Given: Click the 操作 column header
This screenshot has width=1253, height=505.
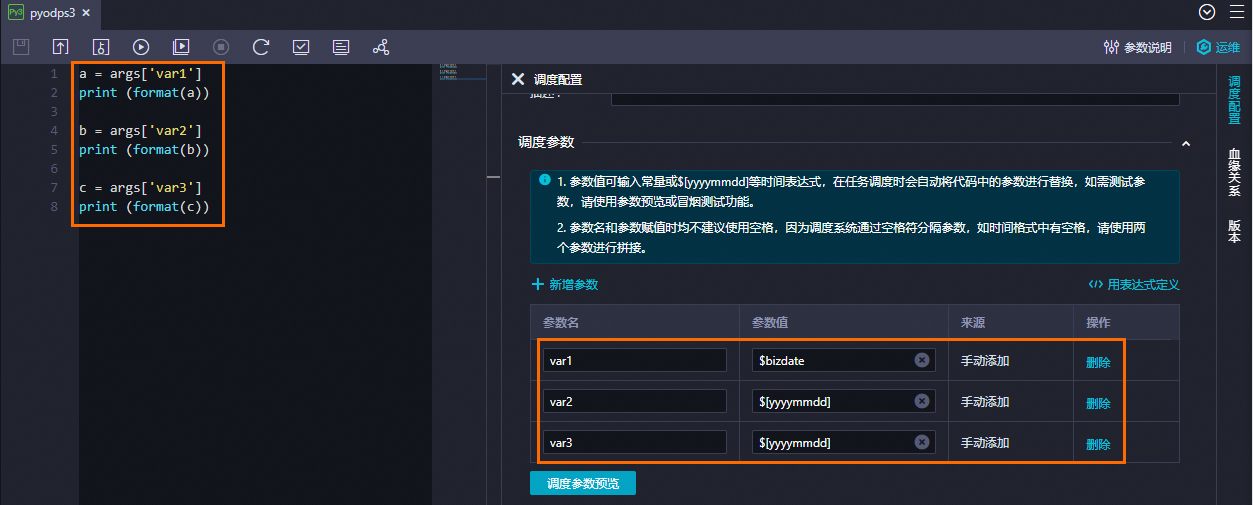Looking at the screenshot, I should click(1098, 323).
